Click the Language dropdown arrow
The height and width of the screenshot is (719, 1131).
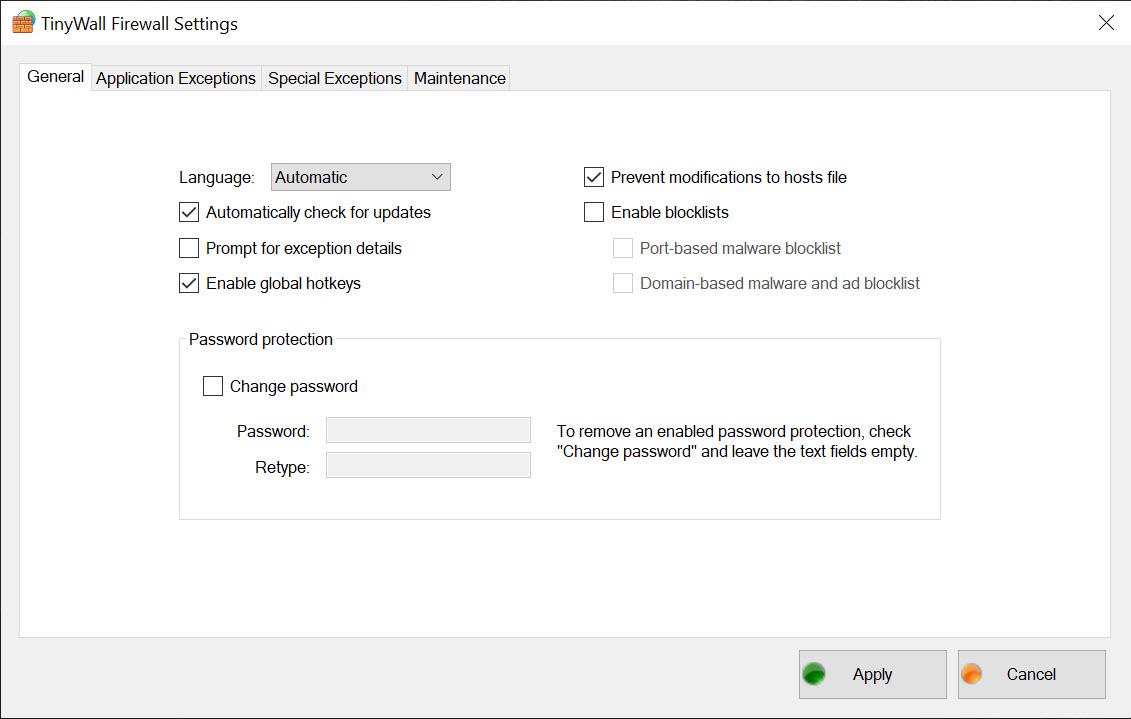tap(439, 176)
